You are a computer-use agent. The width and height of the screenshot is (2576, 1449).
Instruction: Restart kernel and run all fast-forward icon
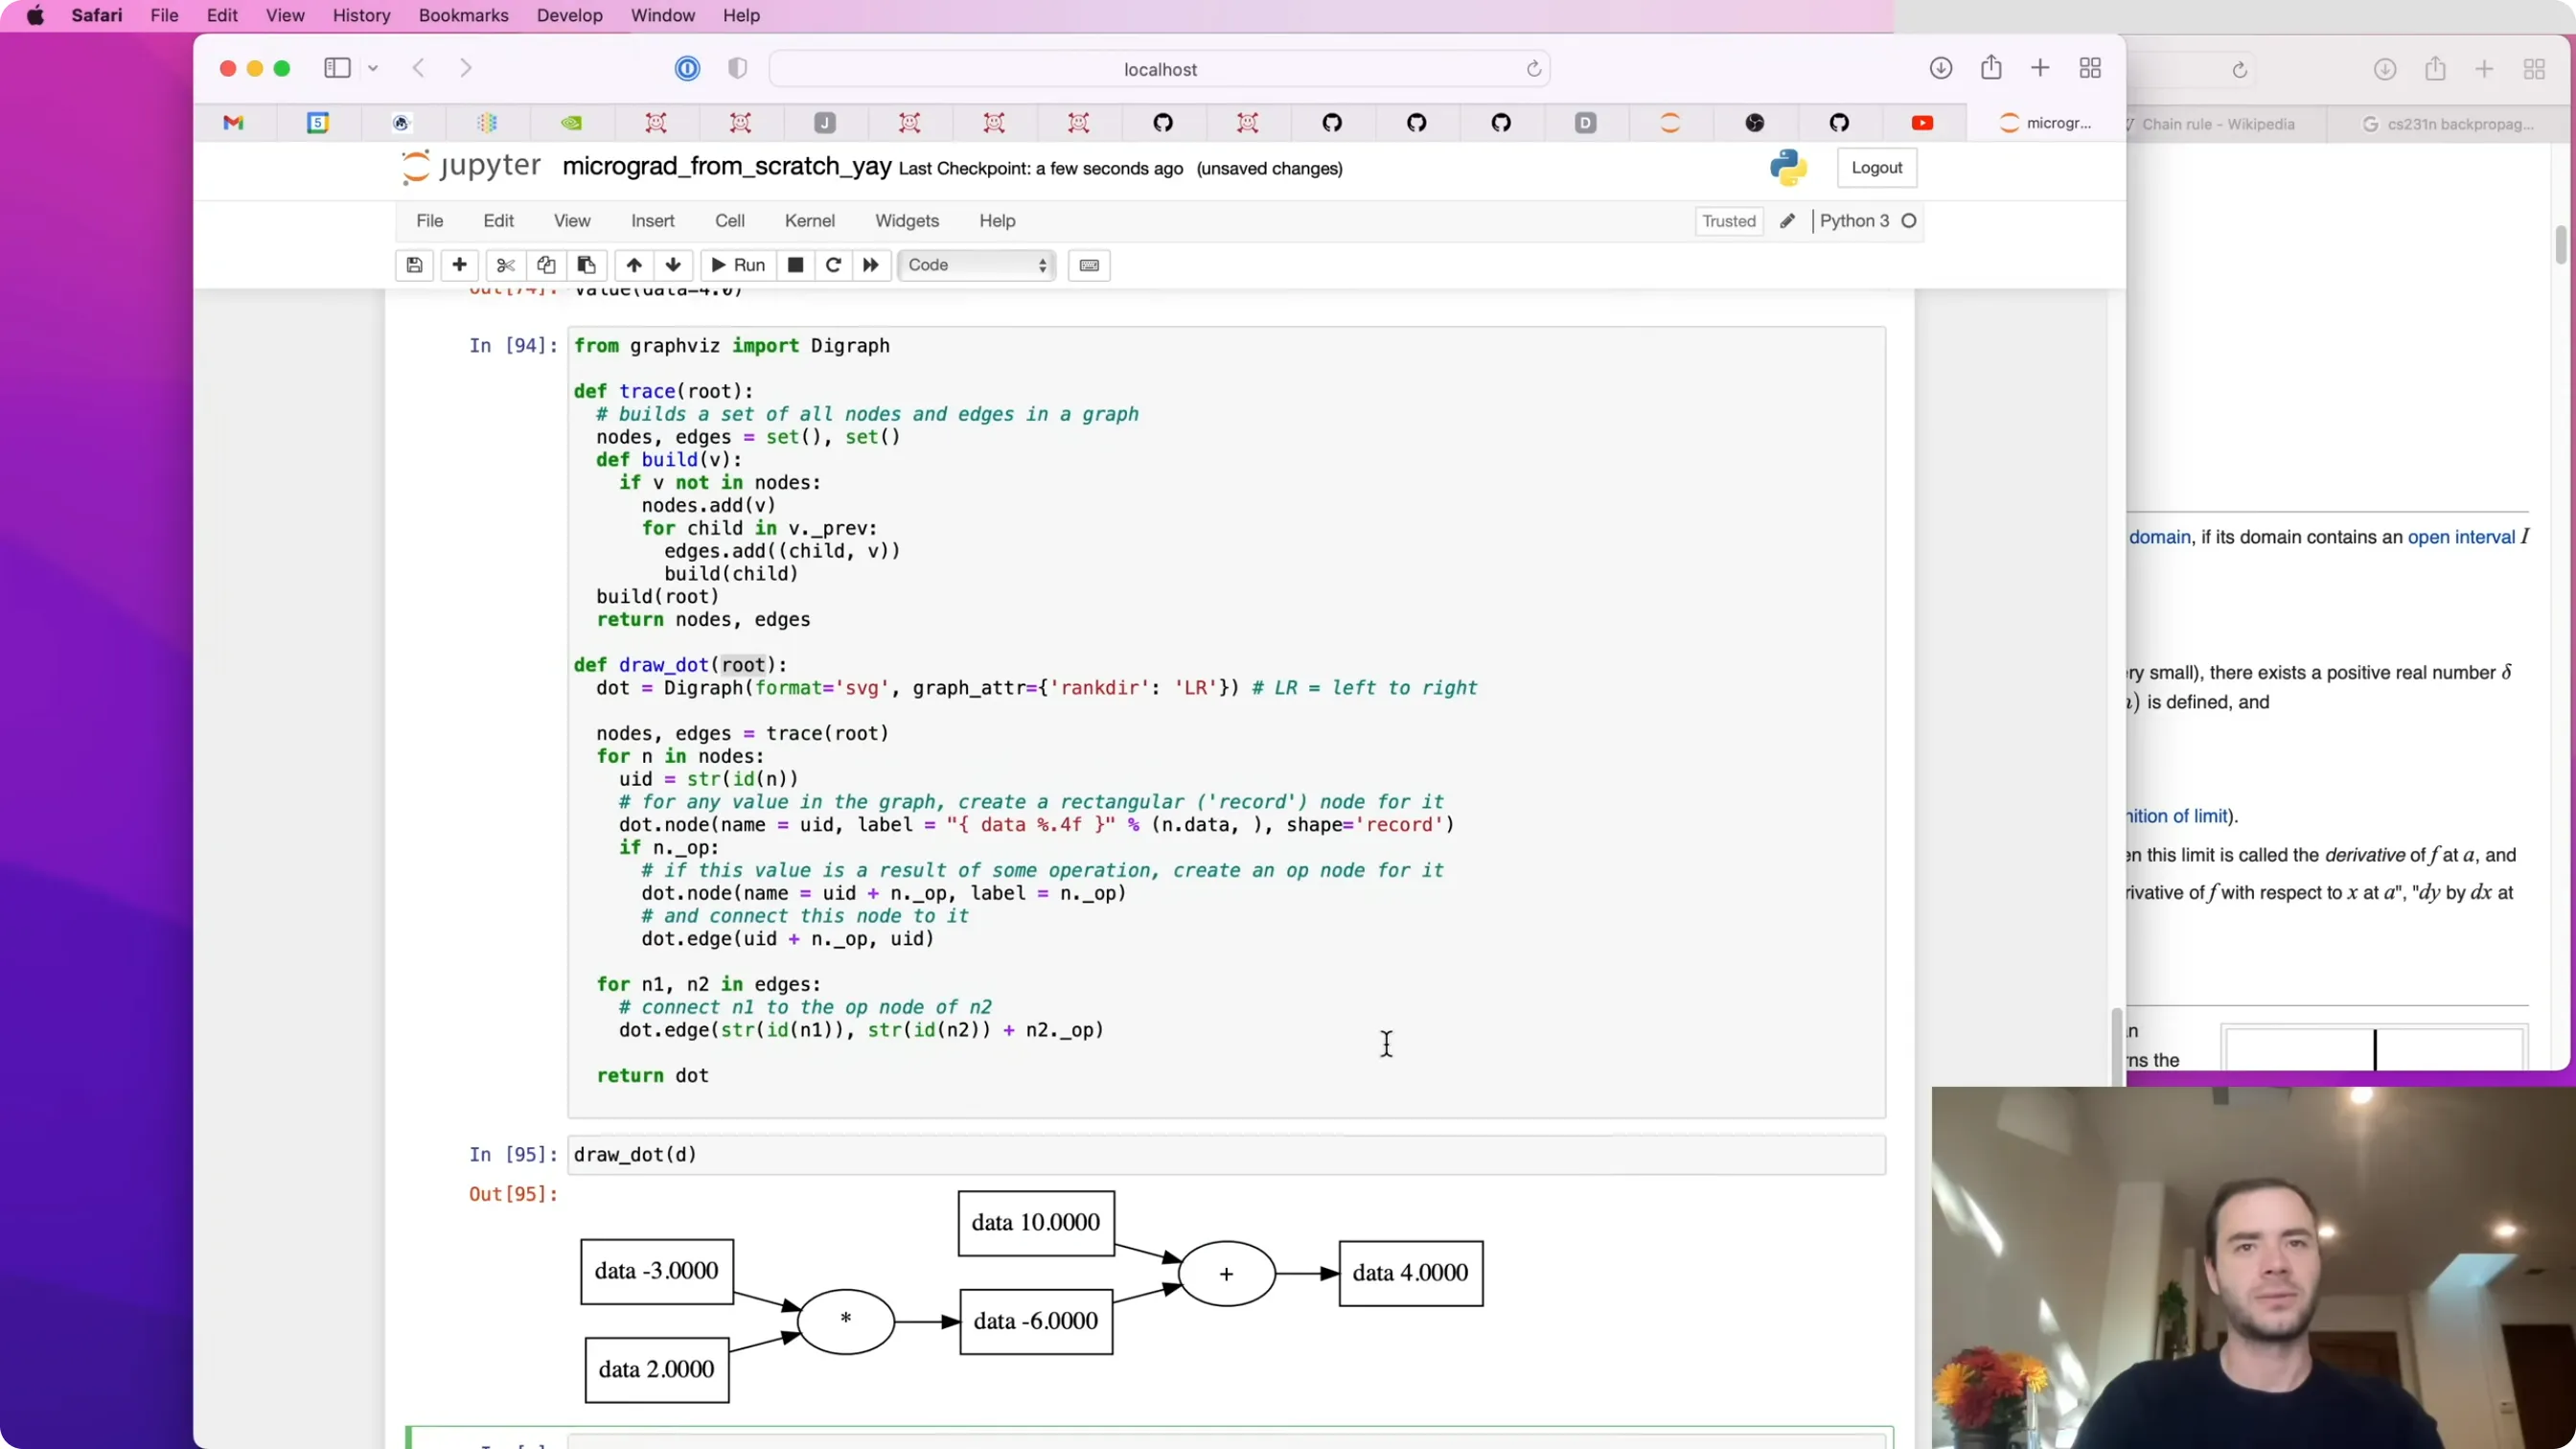[871, 265]
